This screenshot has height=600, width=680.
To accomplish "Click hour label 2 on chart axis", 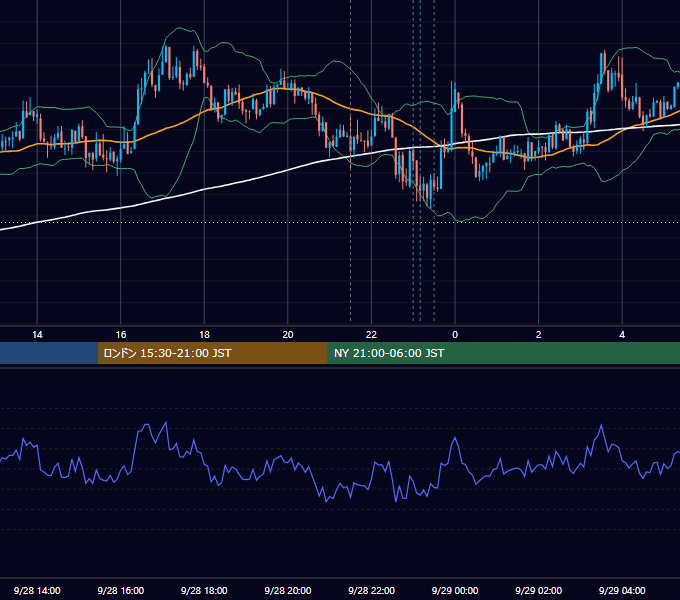I will pos(539,335).
